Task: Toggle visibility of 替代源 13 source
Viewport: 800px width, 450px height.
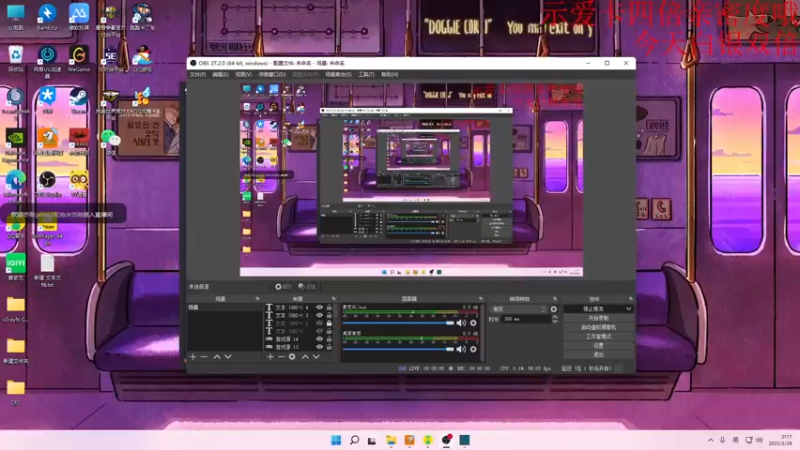Action: (319, 347)
